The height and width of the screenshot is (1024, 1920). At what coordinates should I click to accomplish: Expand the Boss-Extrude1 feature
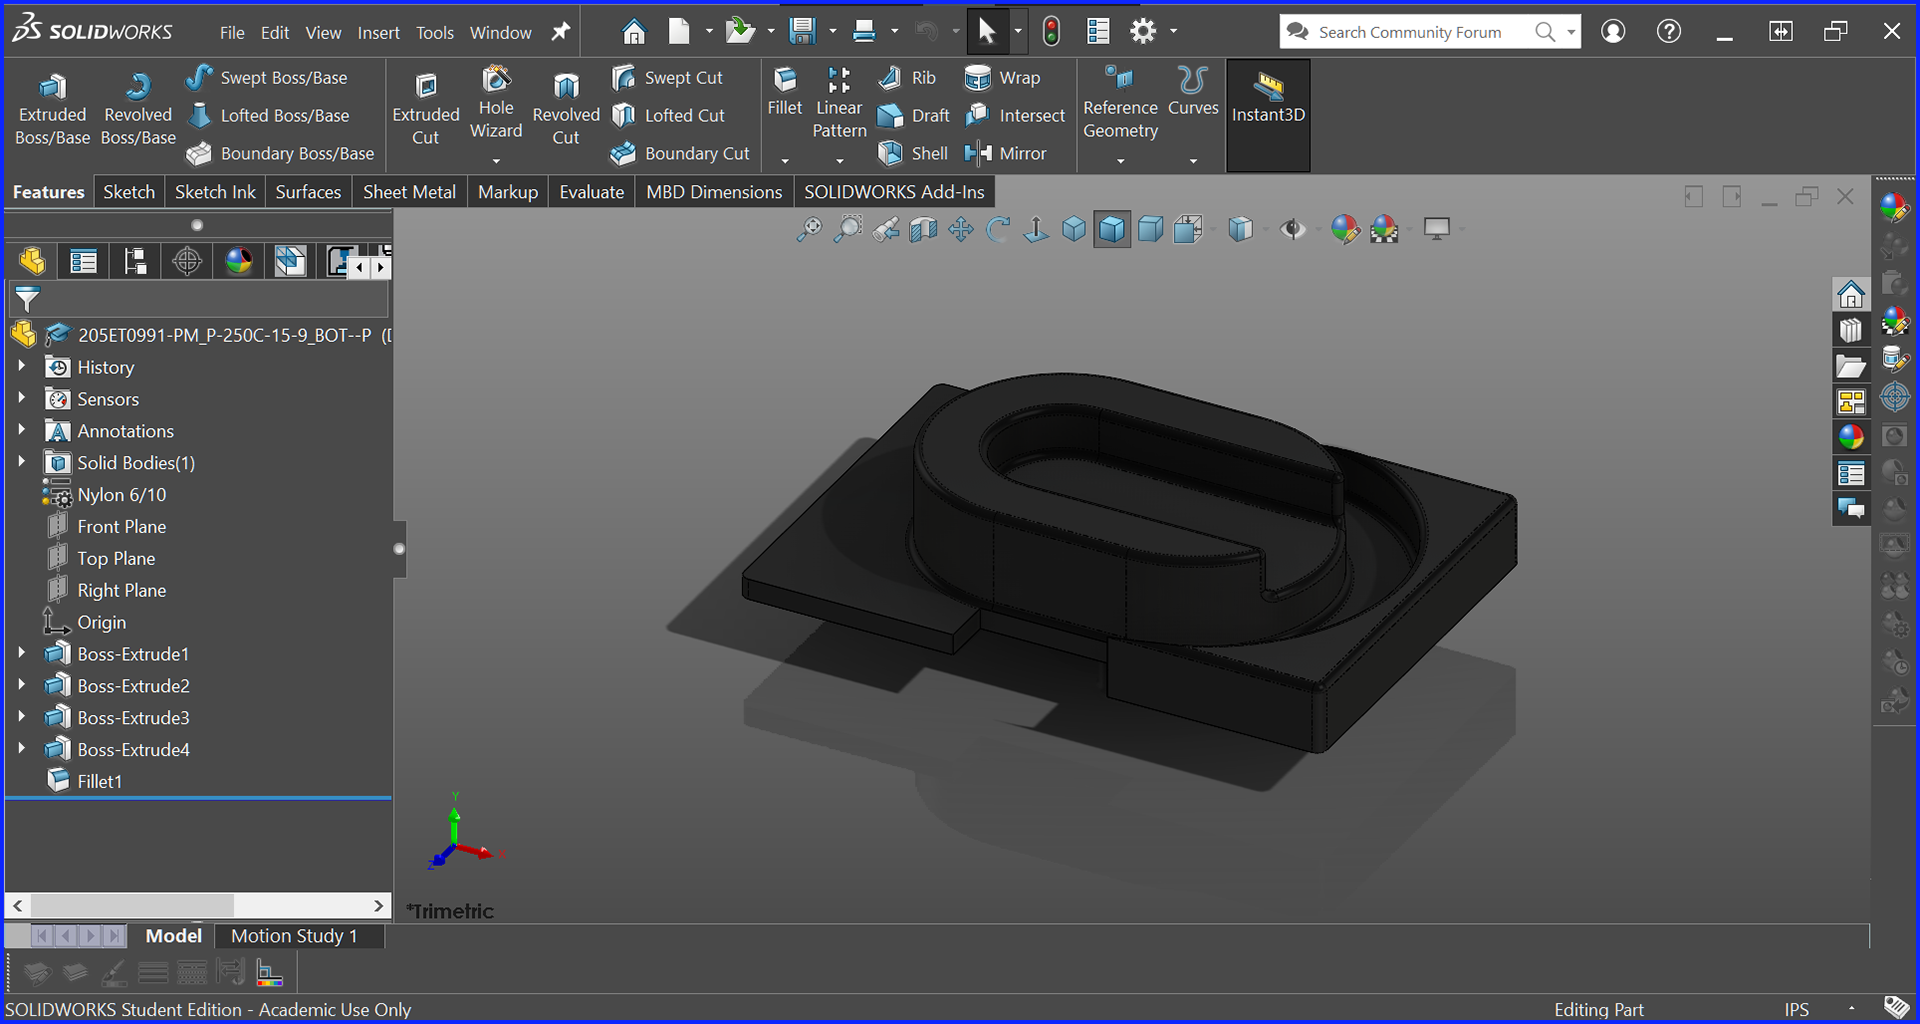click(21, 654)
